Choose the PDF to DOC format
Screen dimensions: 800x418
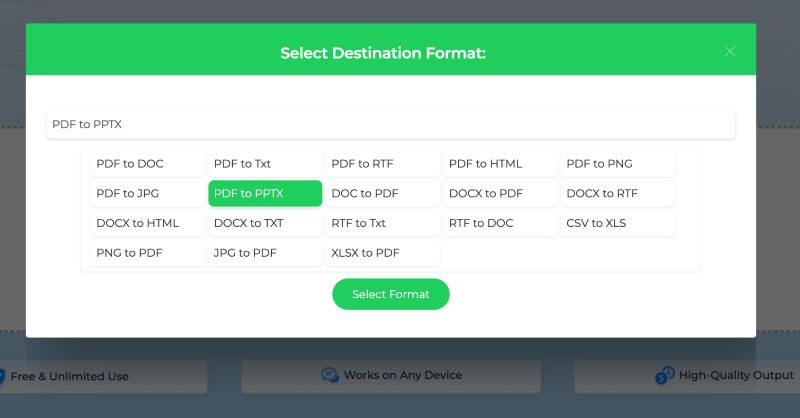pyautogui.click(x=148, y=164)
